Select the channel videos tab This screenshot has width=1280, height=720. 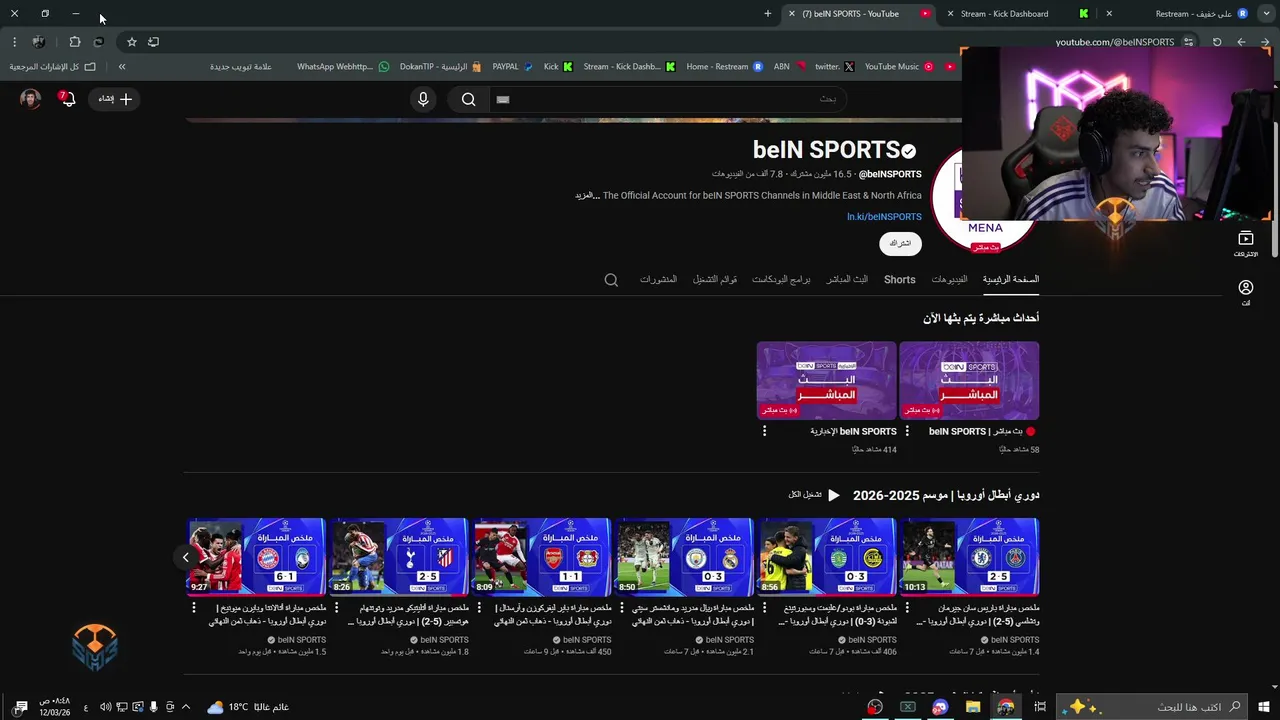click(x=949, y=280)
